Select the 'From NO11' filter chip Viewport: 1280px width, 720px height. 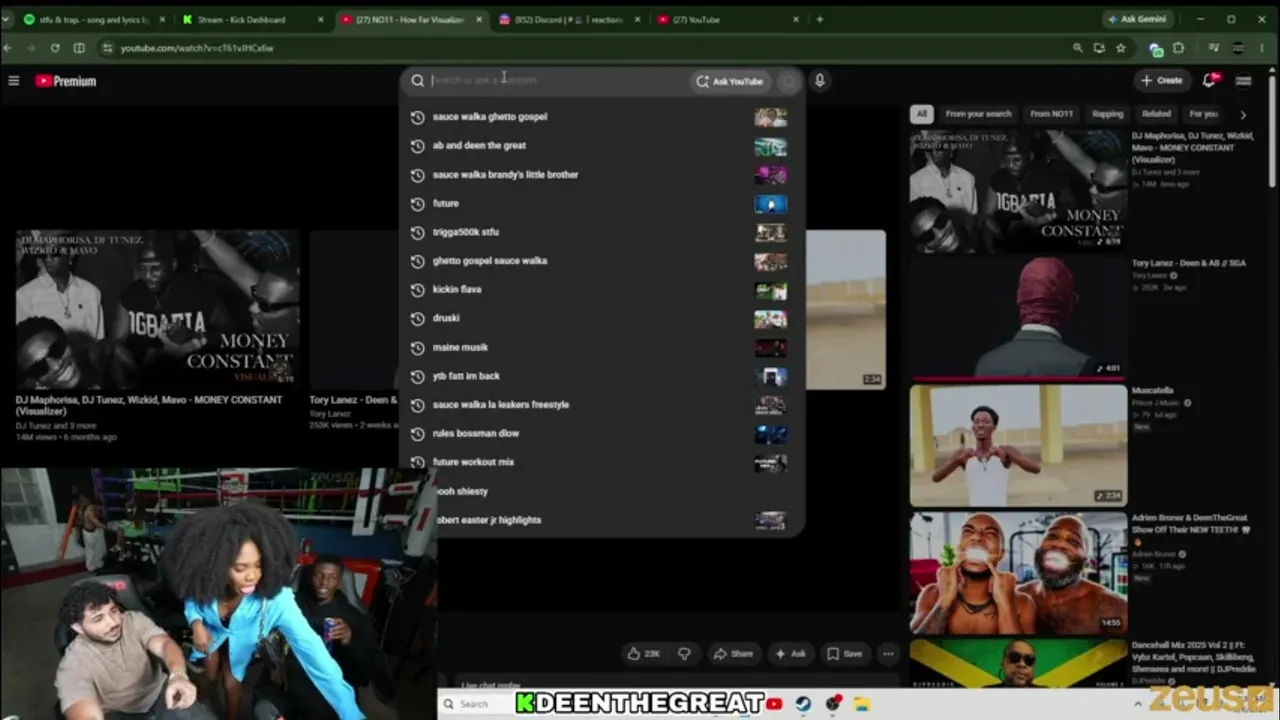[x=1051, y=114]
